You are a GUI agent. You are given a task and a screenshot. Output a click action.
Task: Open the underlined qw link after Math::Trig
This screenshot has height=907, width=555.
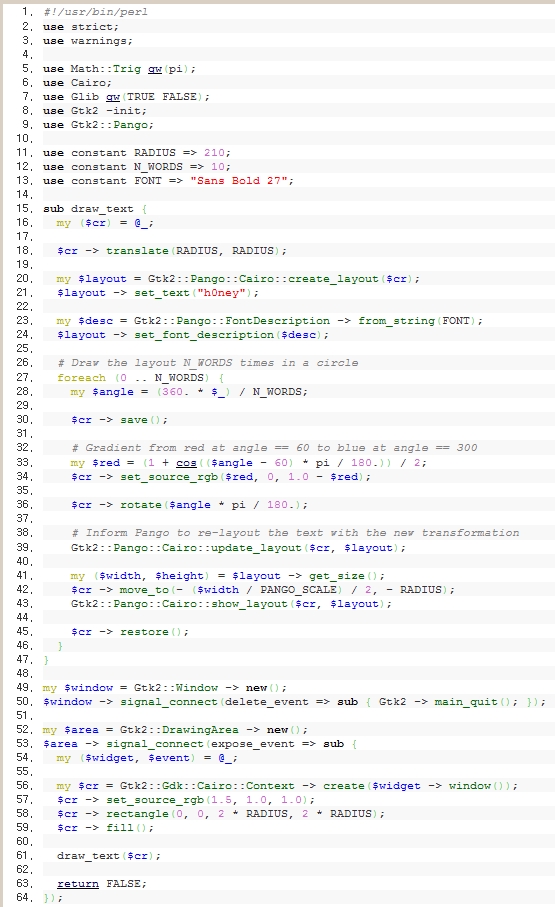[155, 69]
